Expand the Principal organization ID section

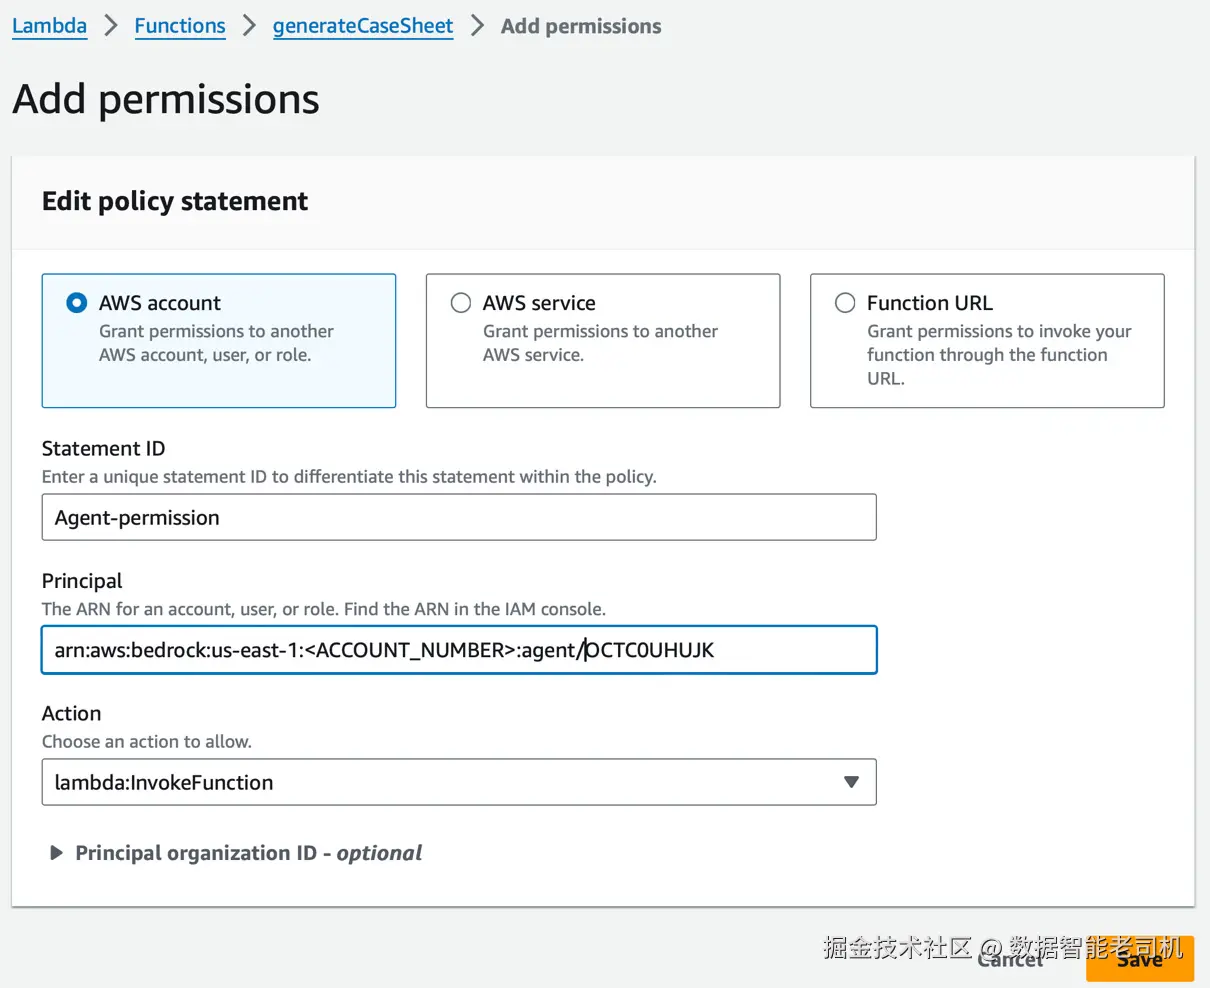pos(248,853)
